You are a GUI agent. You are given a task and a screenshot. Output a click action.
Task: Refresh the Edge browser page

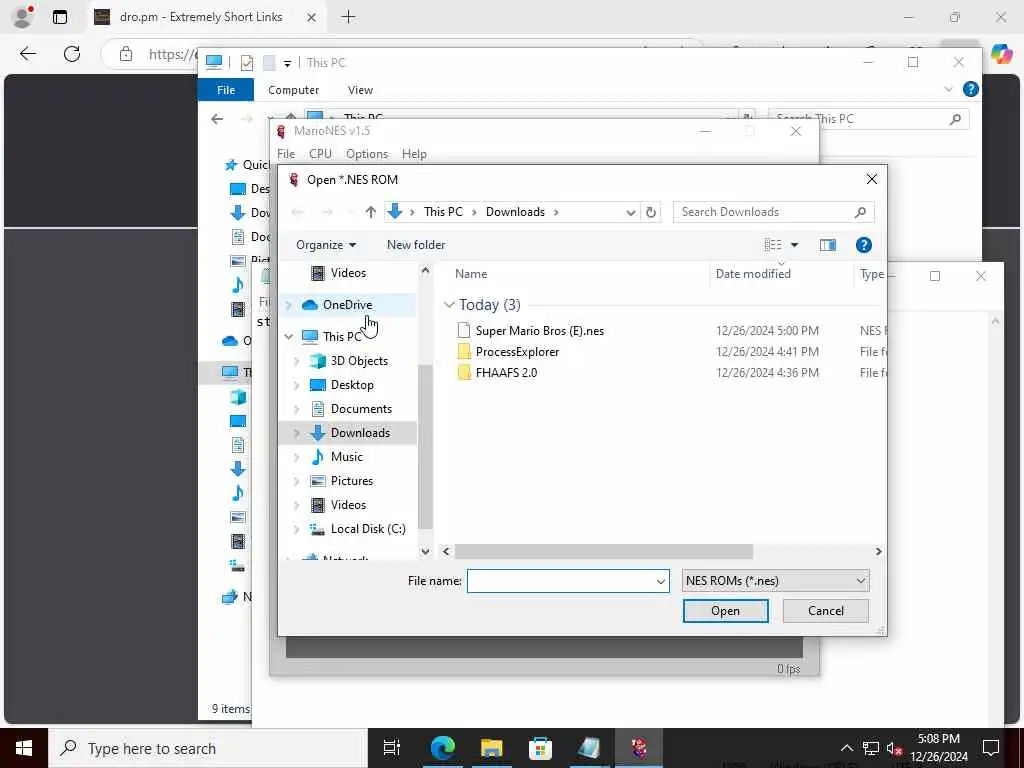72,54
